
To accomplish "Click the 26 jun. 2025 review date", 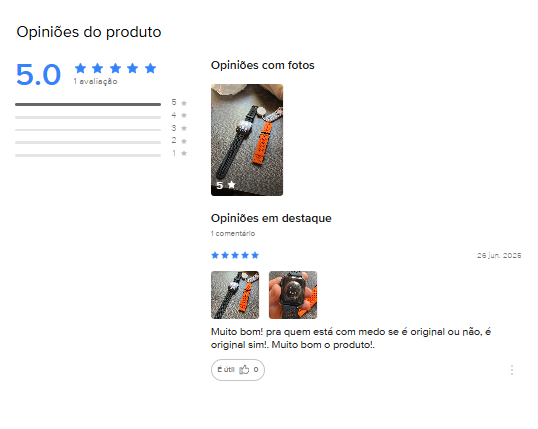I will (499, 255).
